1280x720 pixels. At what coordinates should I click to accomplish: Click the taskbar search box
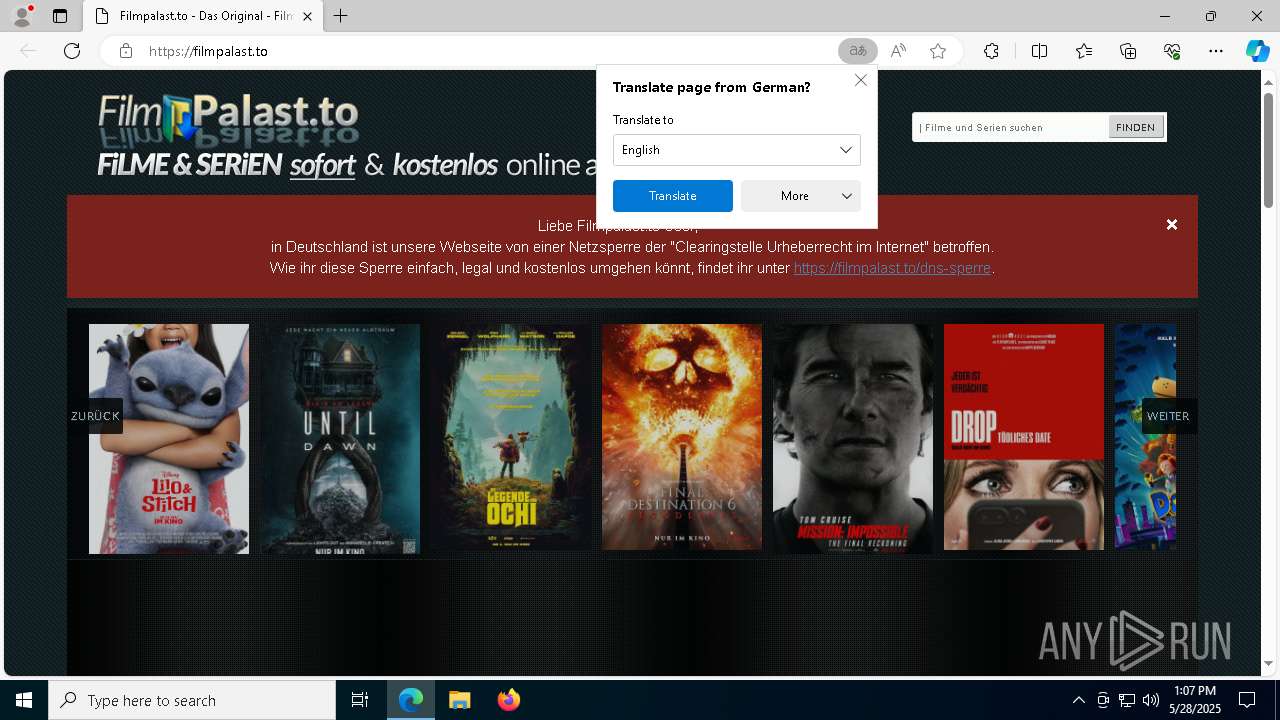192,700
